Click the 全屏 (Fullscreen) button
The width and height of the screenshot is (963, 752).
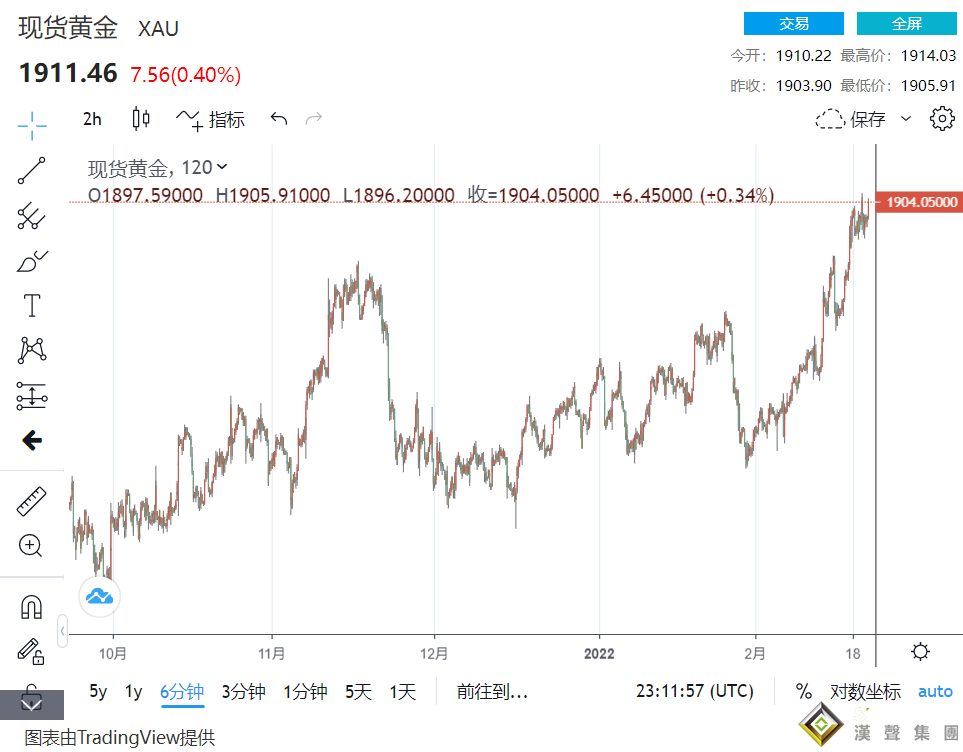907,23
